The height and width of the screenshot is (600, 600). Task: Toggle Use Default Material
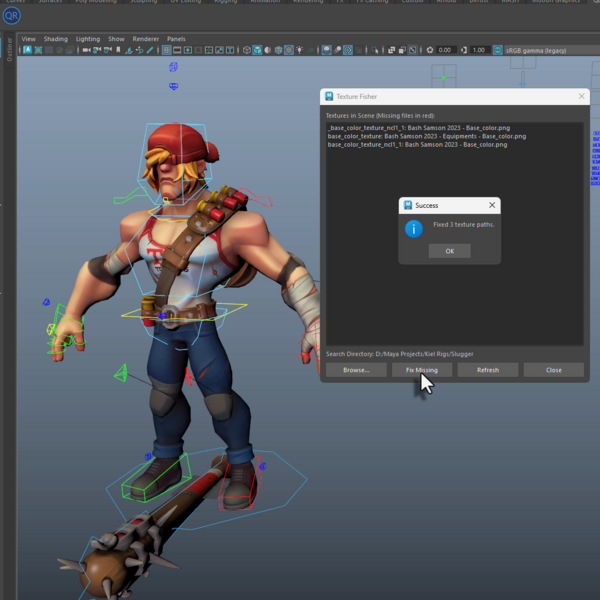pos(267,50)
